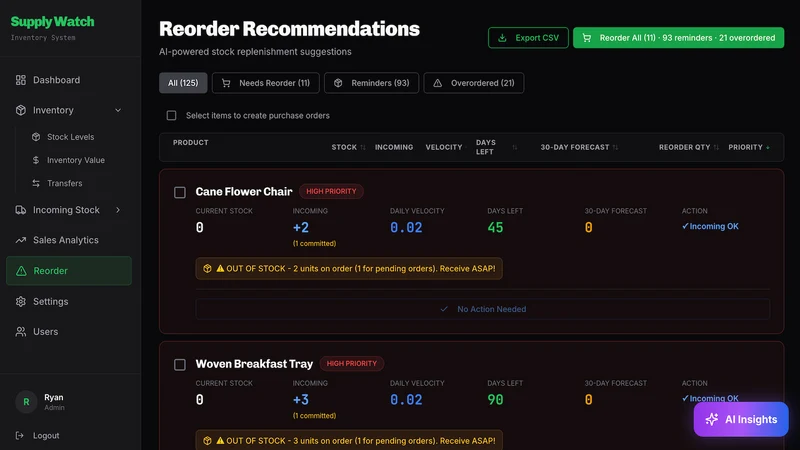Click Reorder All (11) green button
800x450 pixels.
(678, 38)
